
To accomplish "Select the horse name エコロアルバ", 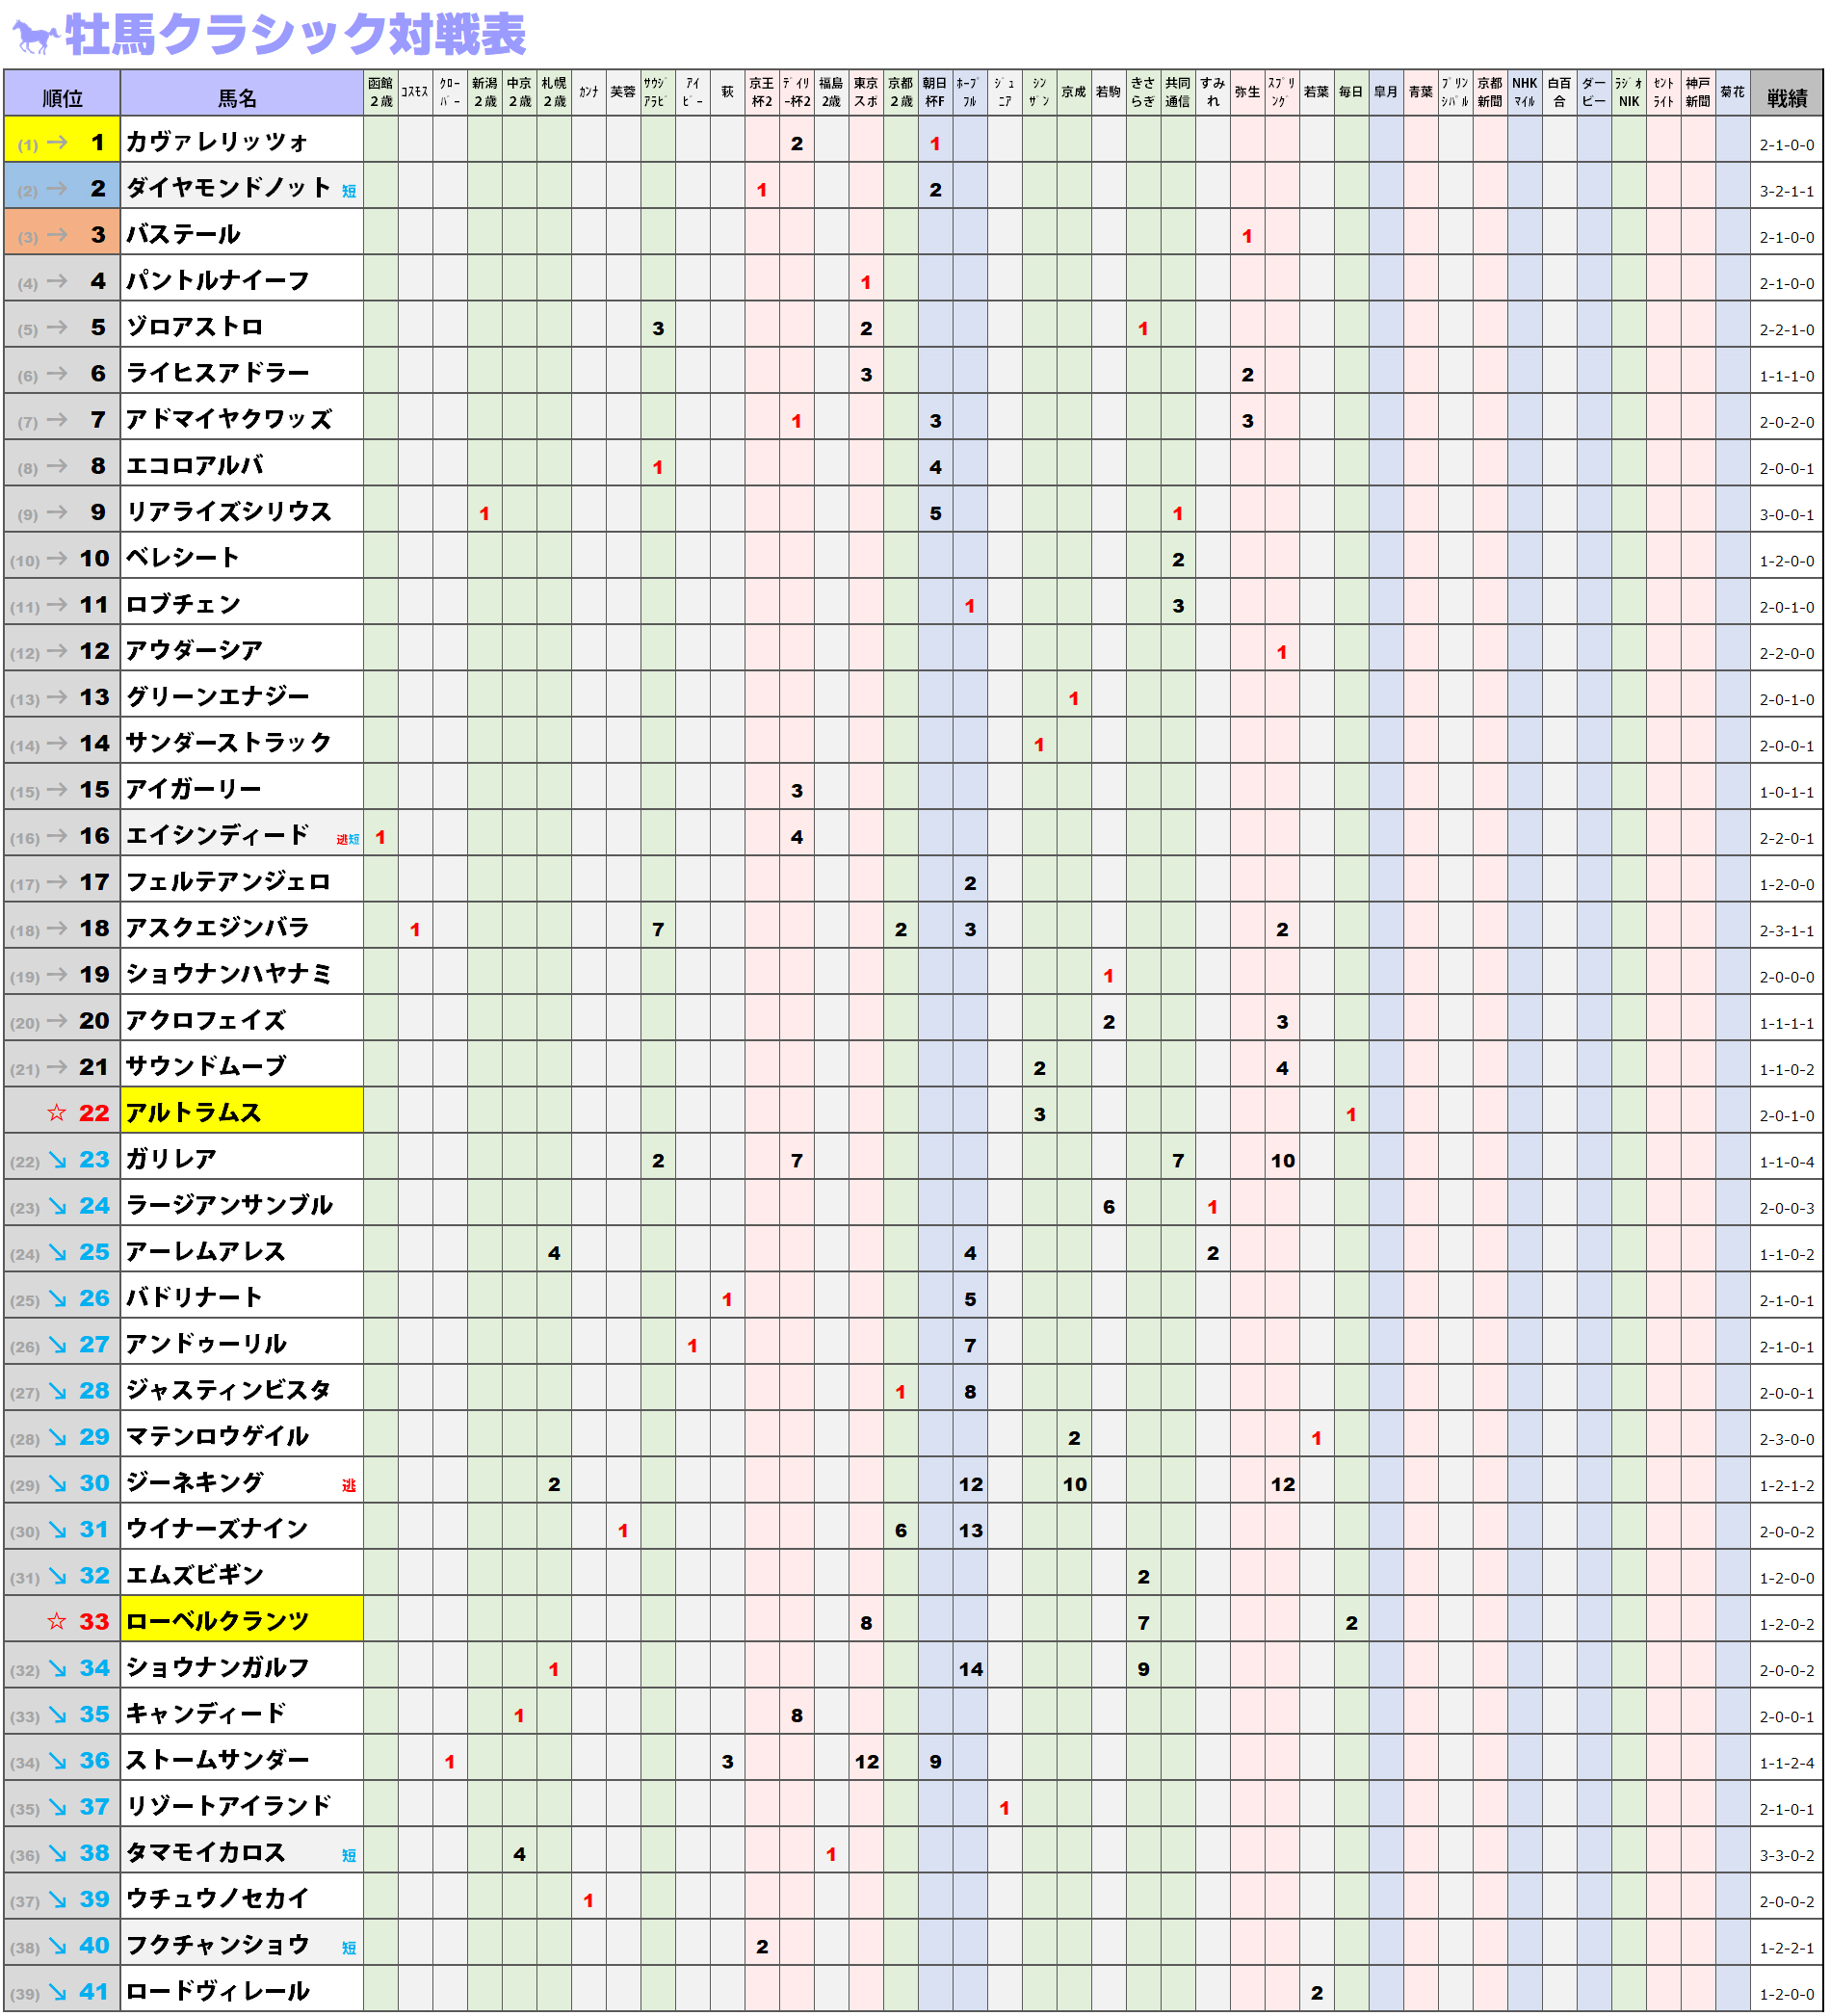I will (x=195, y=466).
